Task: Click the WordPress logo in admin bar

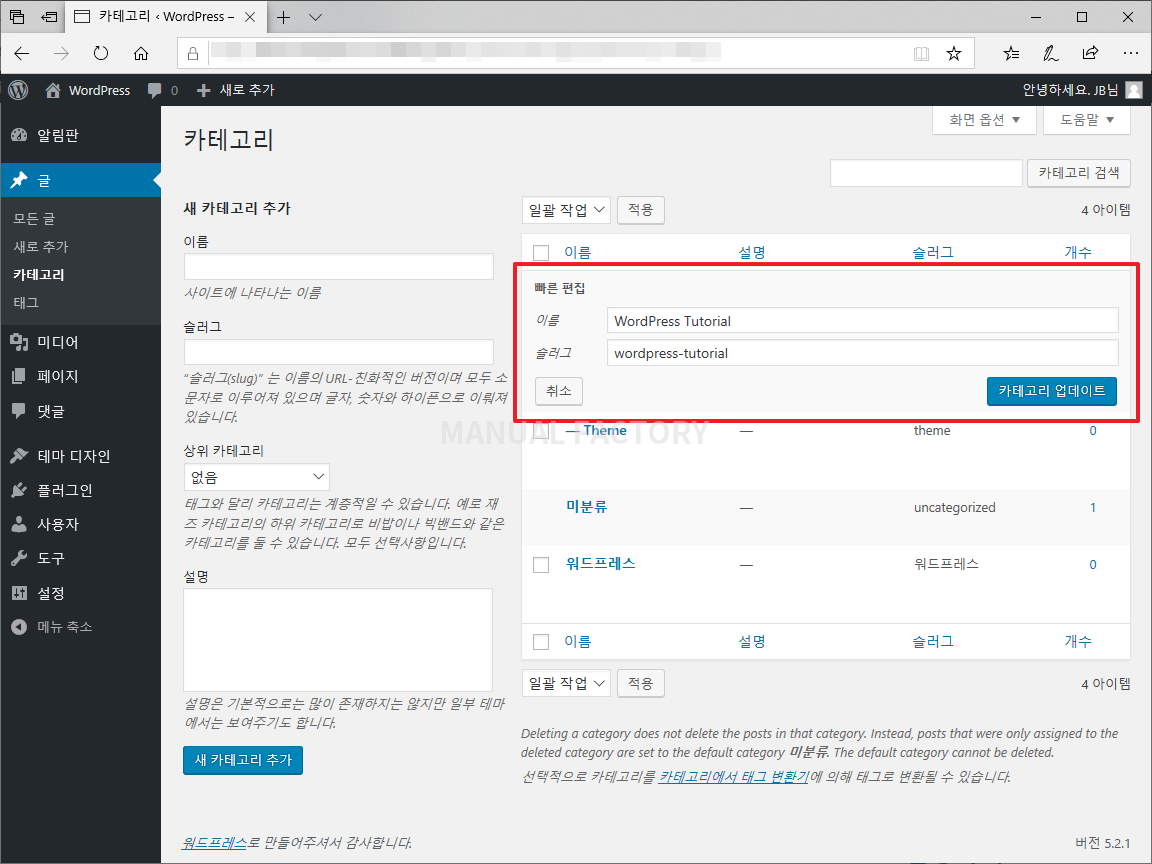Action: coord(18,90)
